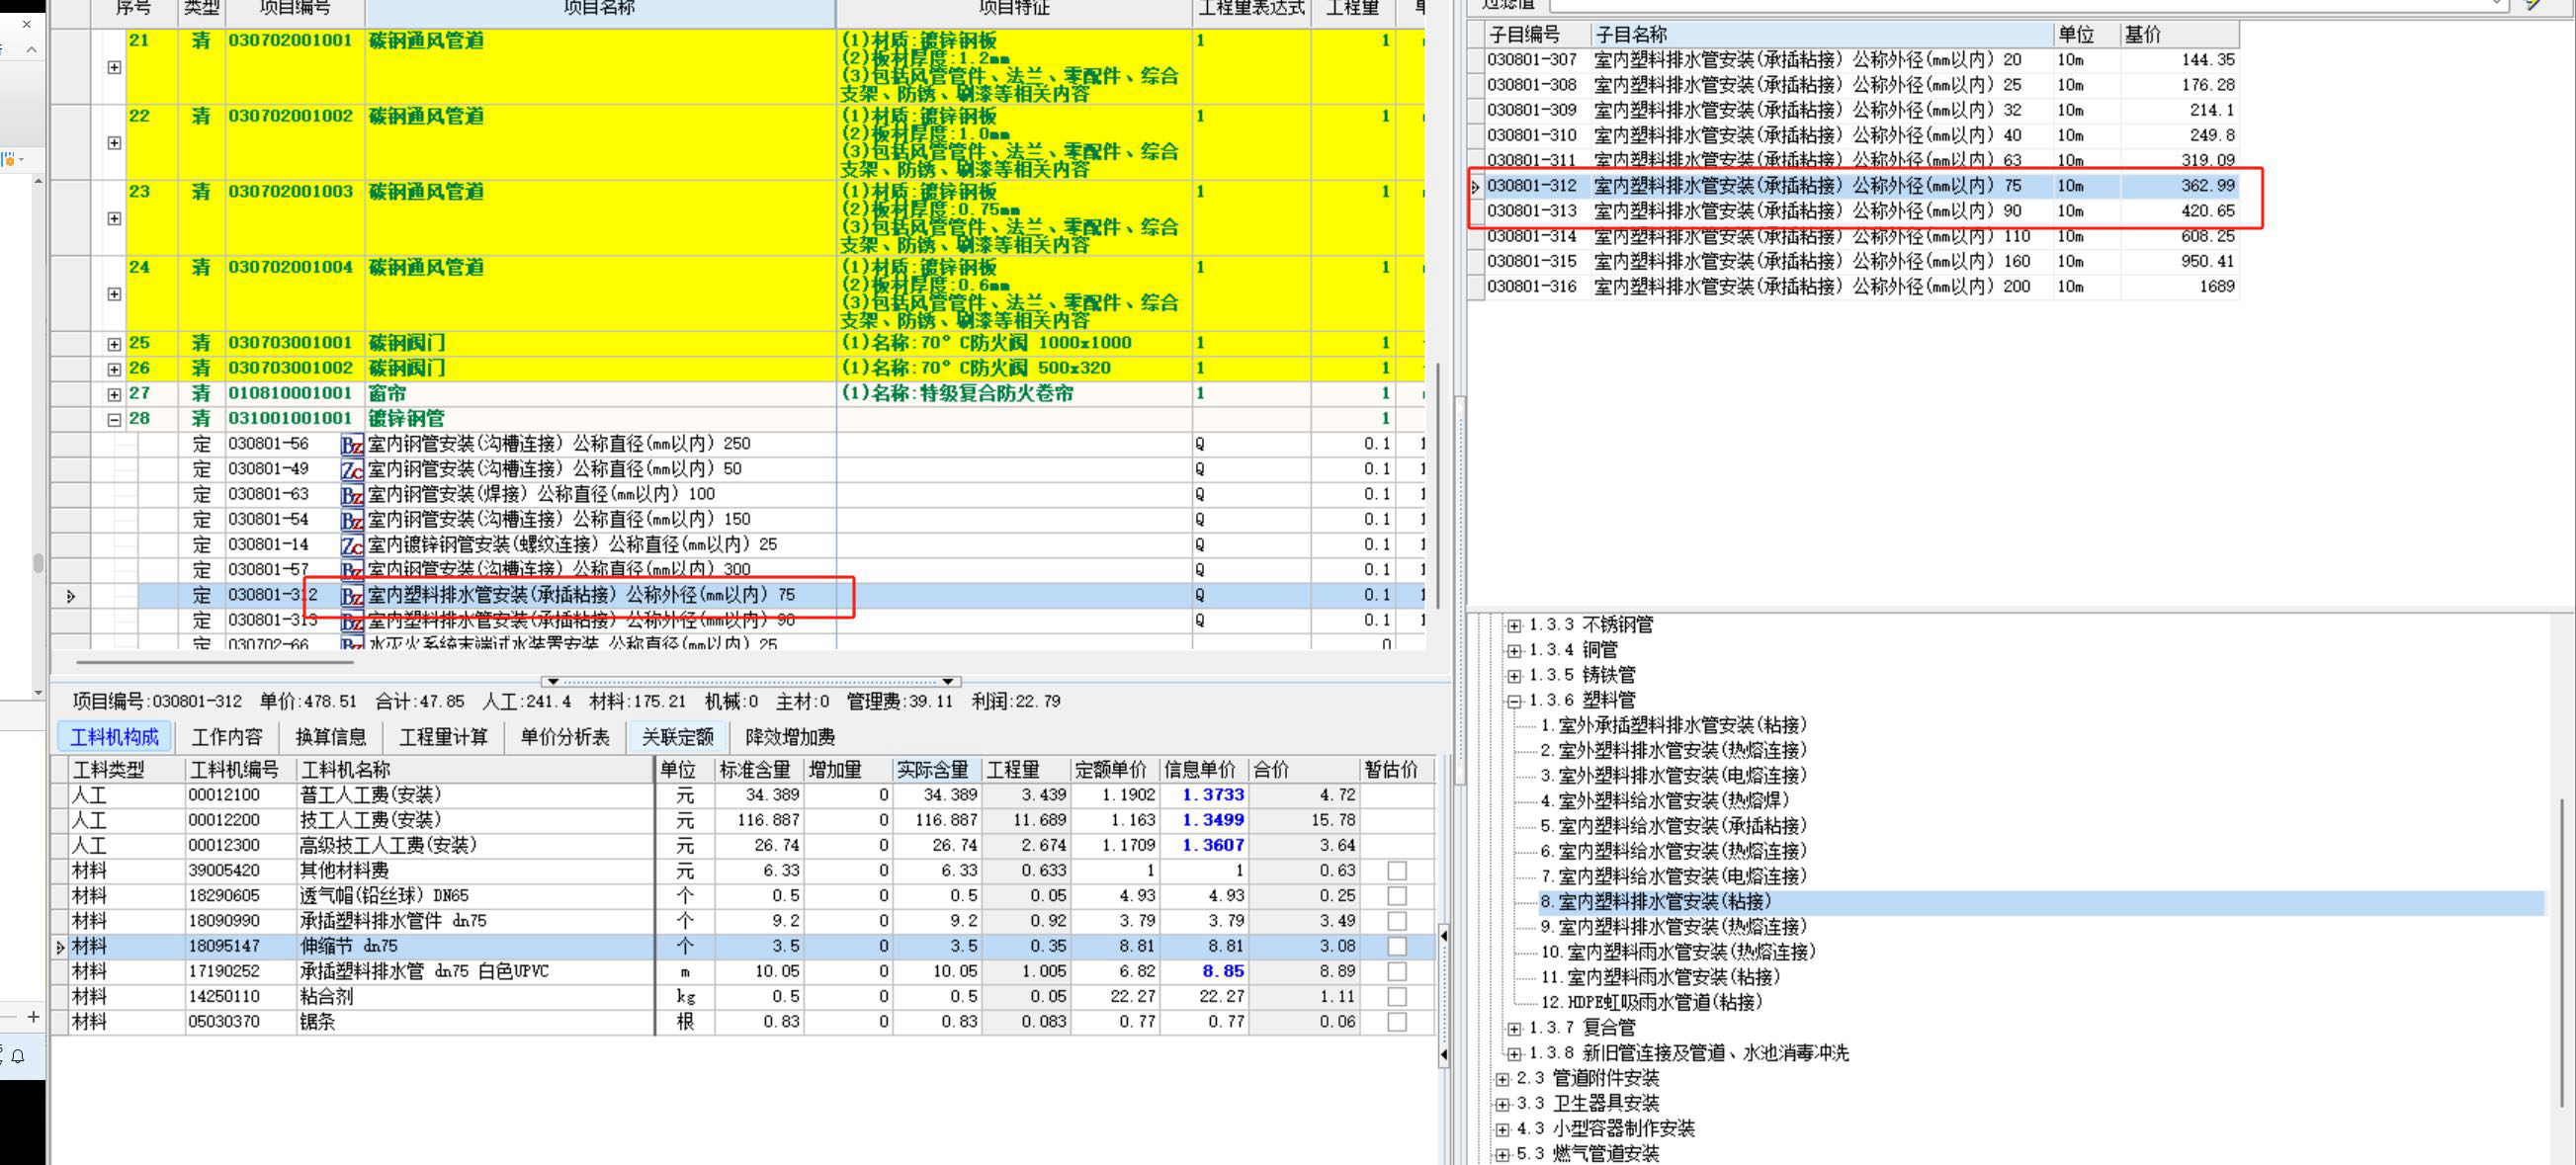Tick 暂估价 checkbox for 其他材料费
Viewport: 2576px width, 1165px height.
[x=1397, y=871]
